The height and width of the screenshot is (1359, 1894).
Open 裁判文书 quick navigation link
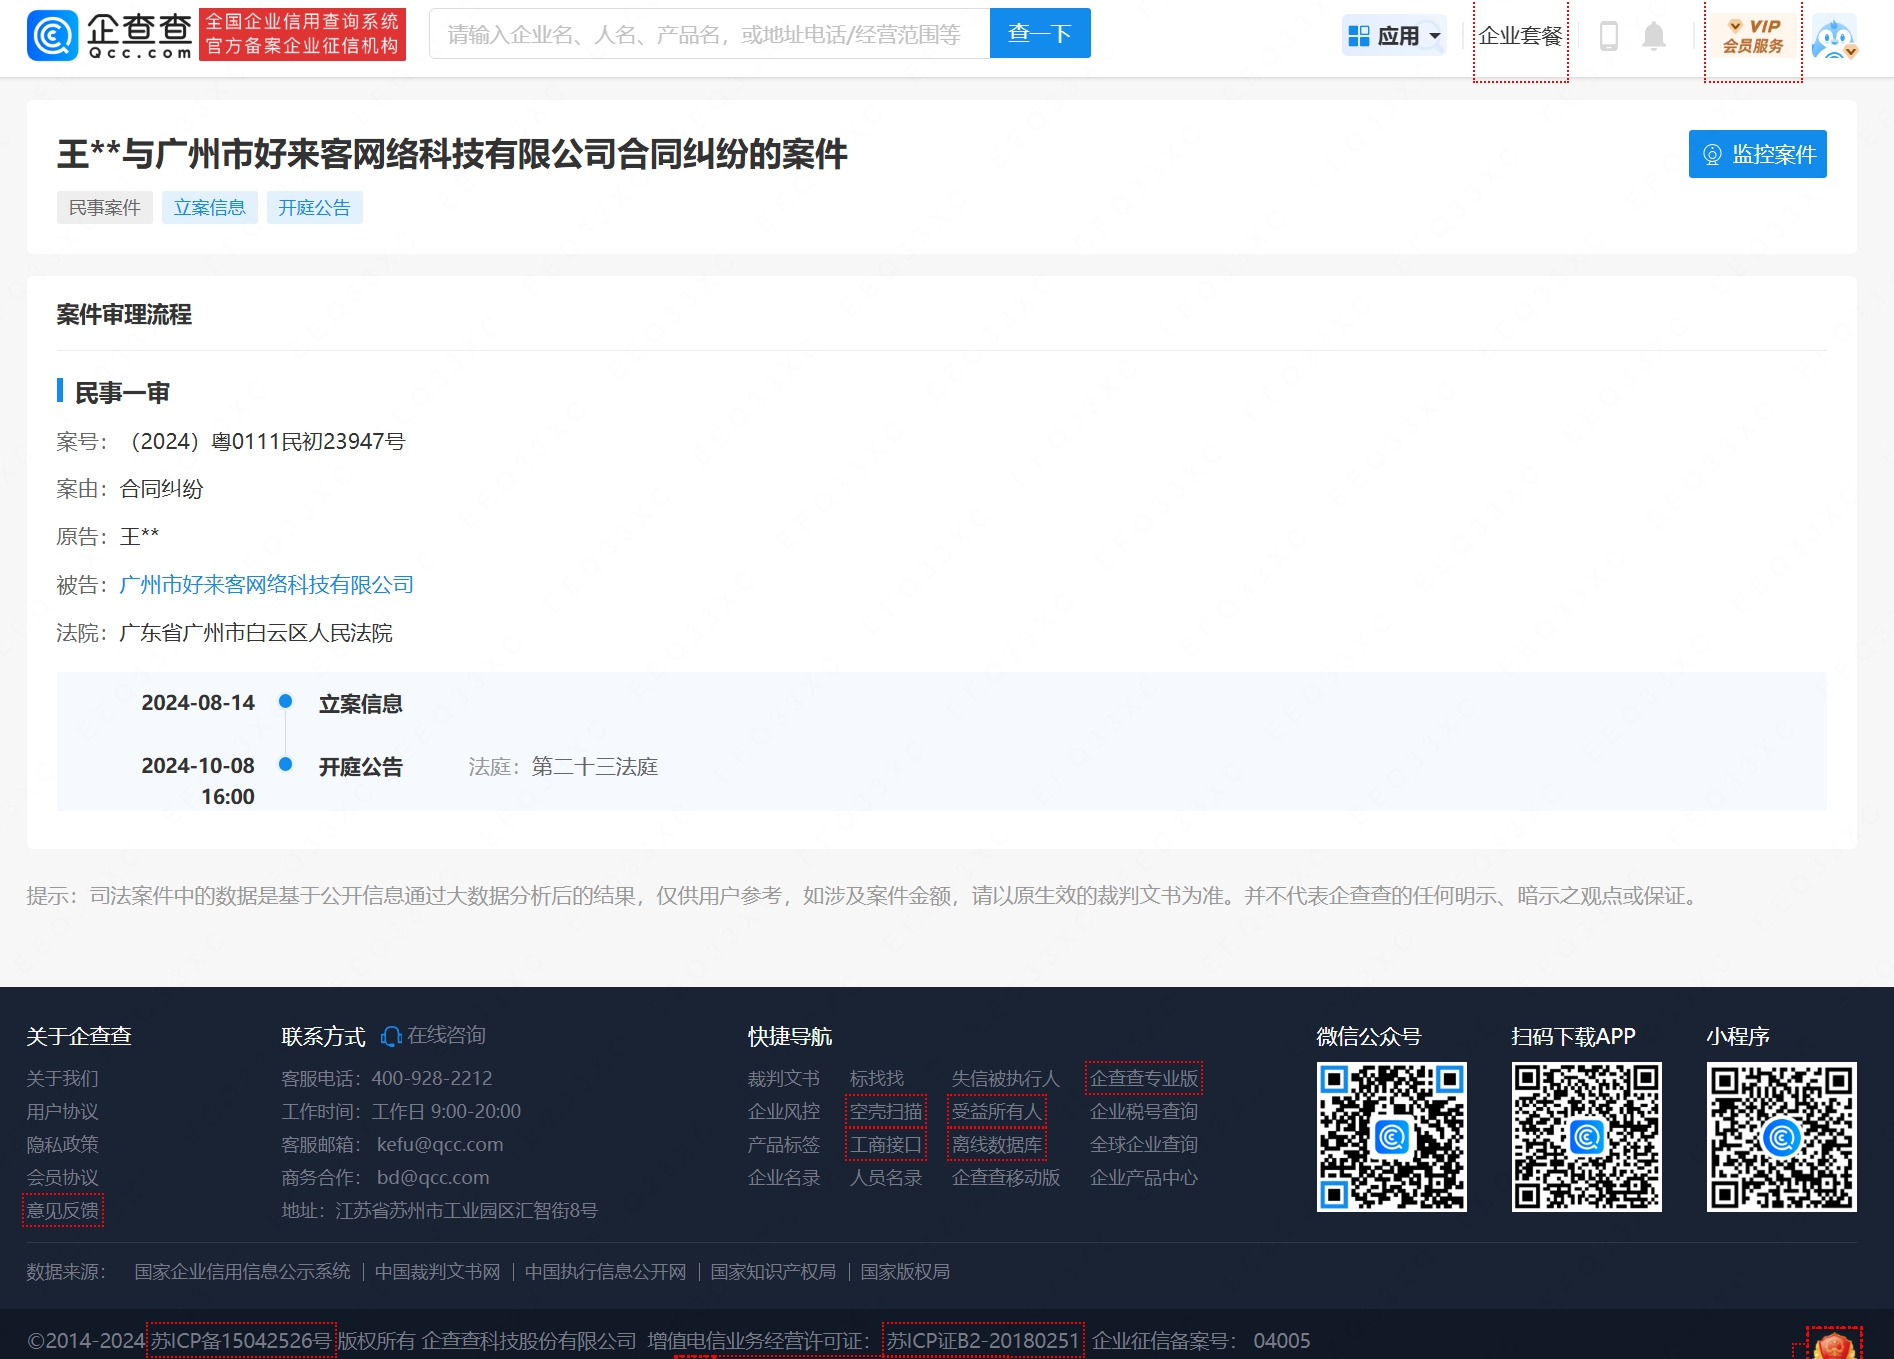pos(784,1078)
